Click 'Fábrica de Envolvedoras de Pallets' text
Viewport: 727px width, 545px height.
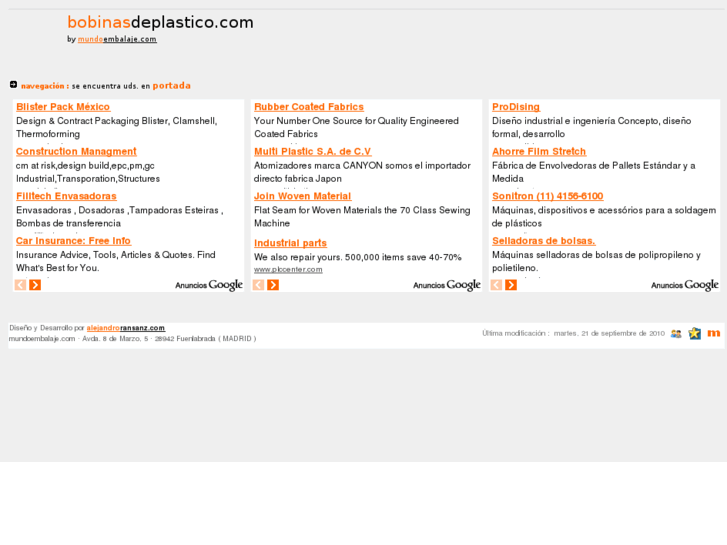pos(593,172)
